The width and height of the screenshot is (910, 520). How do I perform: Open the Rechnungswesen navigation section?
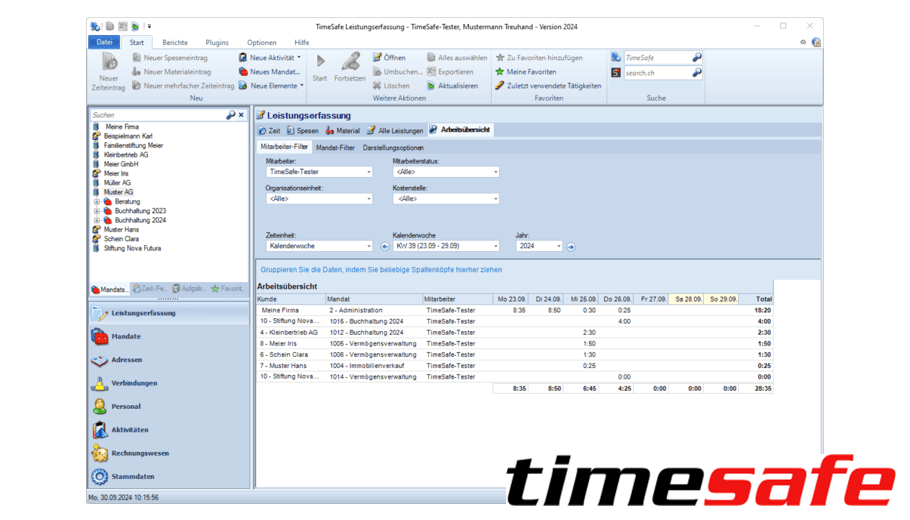click(x=140, y=453)
